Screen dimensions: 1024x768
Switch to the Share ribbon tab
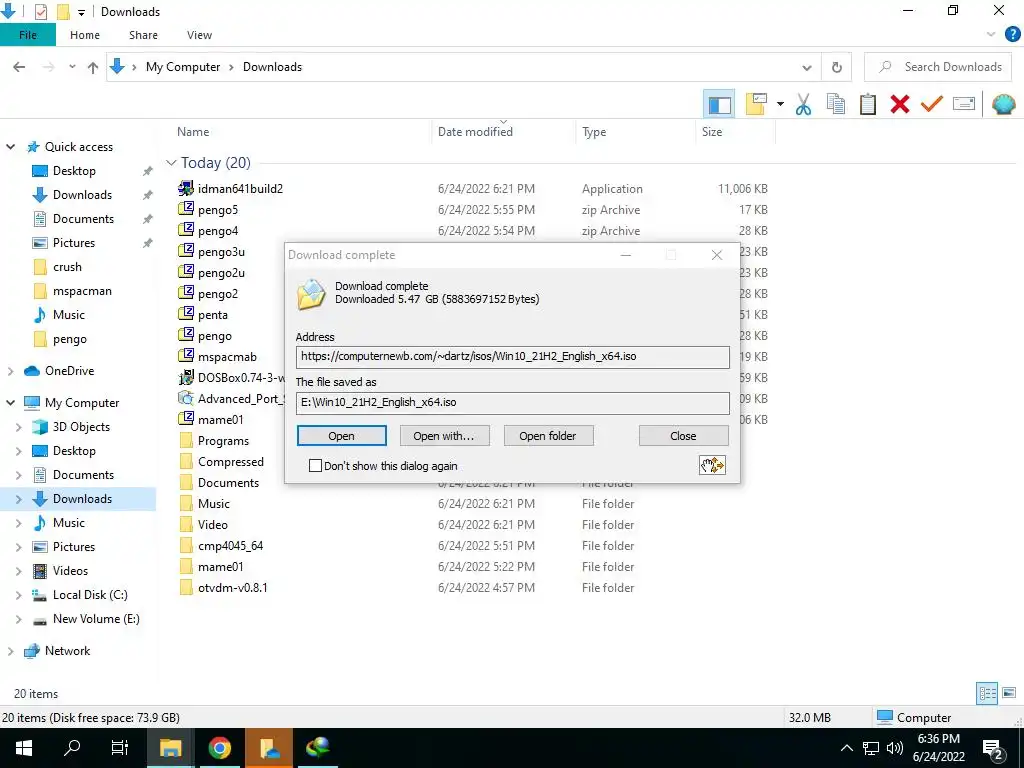pos(143,35)
